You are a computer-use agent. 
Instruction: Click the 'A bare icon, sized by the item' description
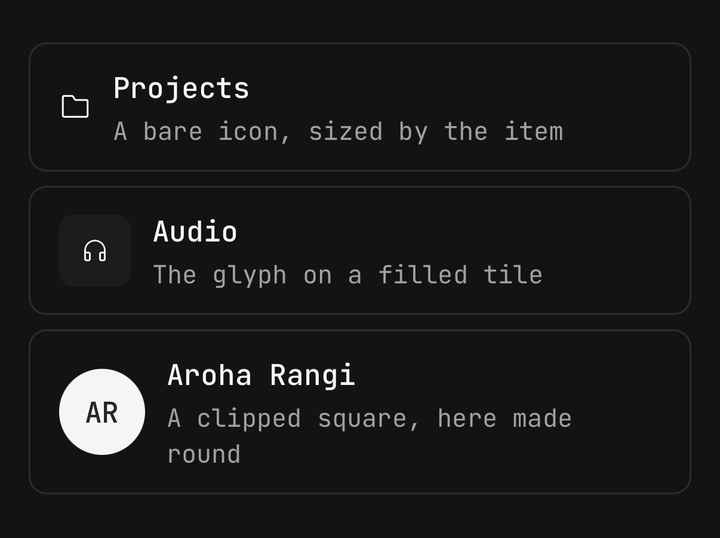point(338,132)
